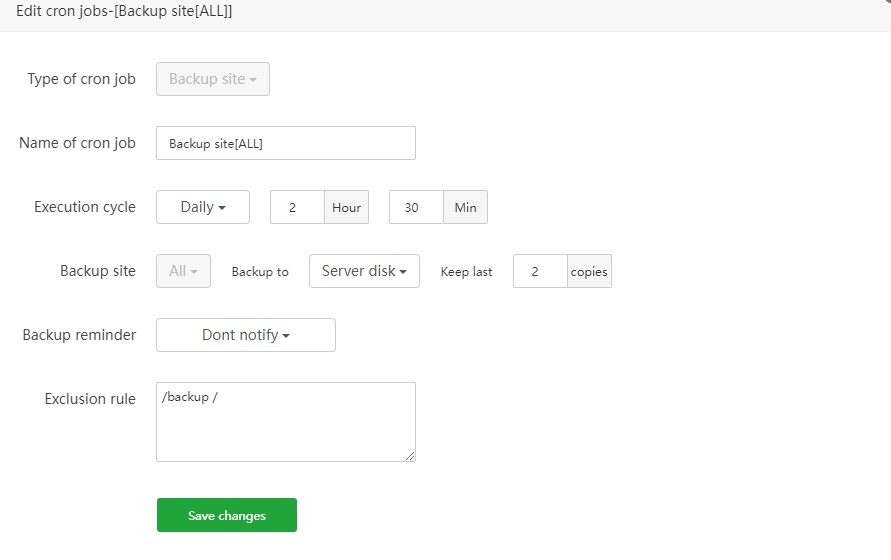Expand the Server disk destination dropdown
This screenshot has width=891, height=560.
click(x=364, y=271)
